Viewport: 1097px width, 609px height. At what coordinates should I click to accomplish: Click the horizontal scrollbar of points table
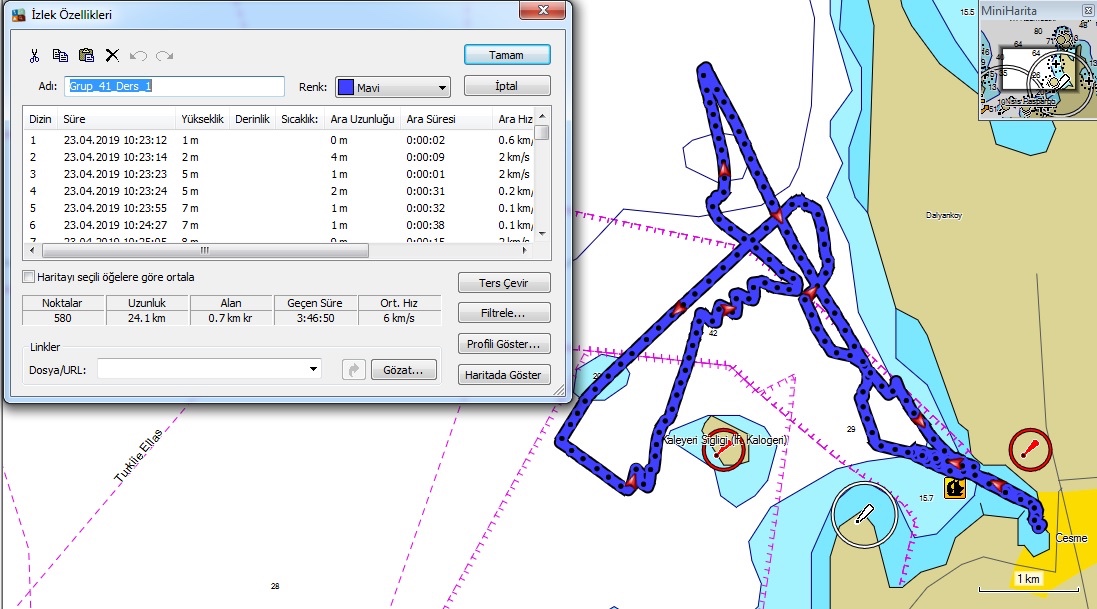pyautogui.click(x=205, y=250)
